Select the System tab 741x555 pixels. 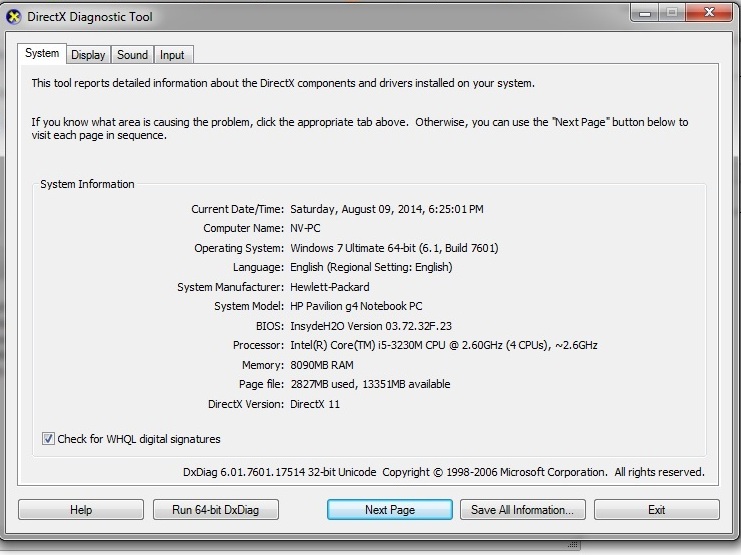(42, 54)
